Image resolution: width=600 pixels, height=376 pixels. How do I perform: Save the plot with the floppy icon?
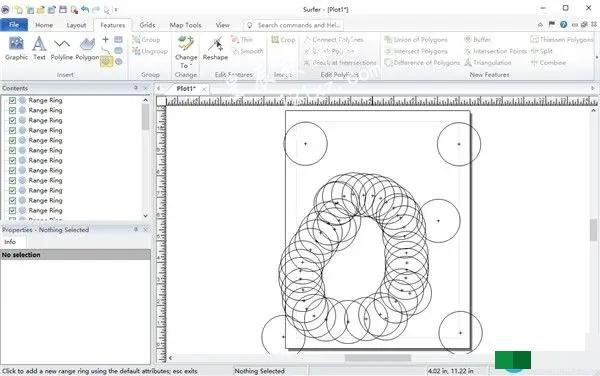coord(63,9)
